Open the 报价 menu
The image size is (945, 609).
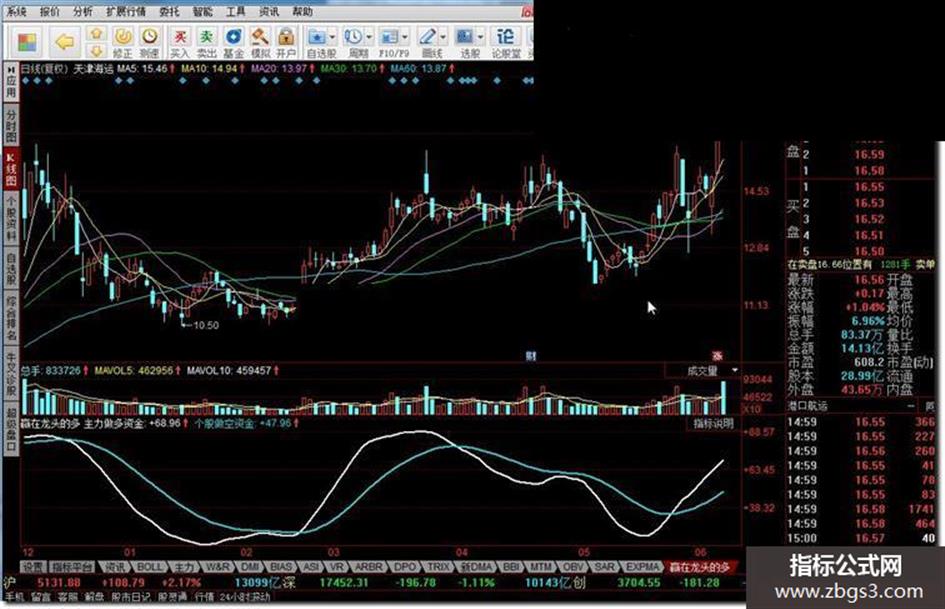click(x=49, y=11)
